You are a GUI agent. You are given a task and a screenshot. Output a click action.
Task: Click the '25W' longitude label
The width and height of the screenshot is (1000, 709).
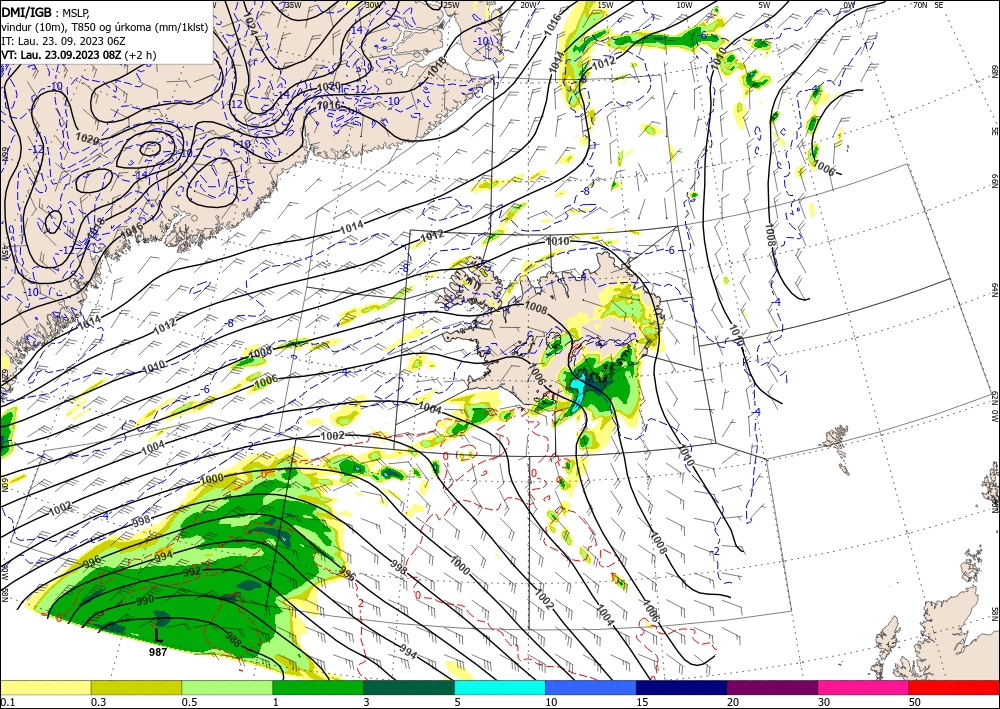(451, 5)
